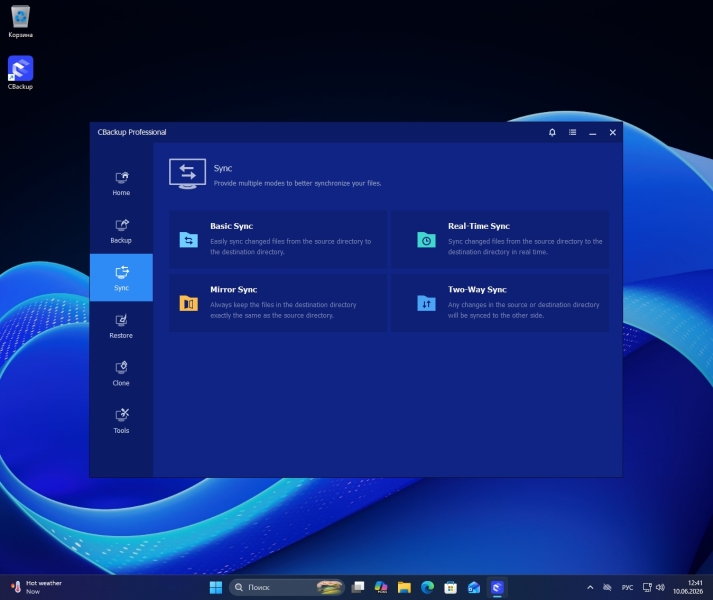Switch to the Backup sidebar tab
The height and width of the screenshot is (600, 713).
click(121, 231)
